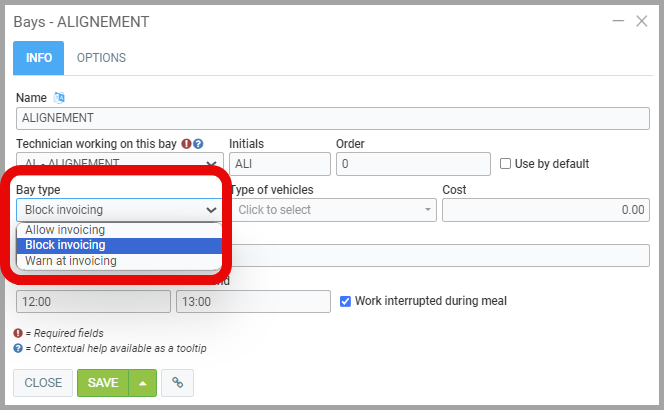Enable the Use by default checkbox
This screenshot has height=410, width=664.
pos(506,164)
